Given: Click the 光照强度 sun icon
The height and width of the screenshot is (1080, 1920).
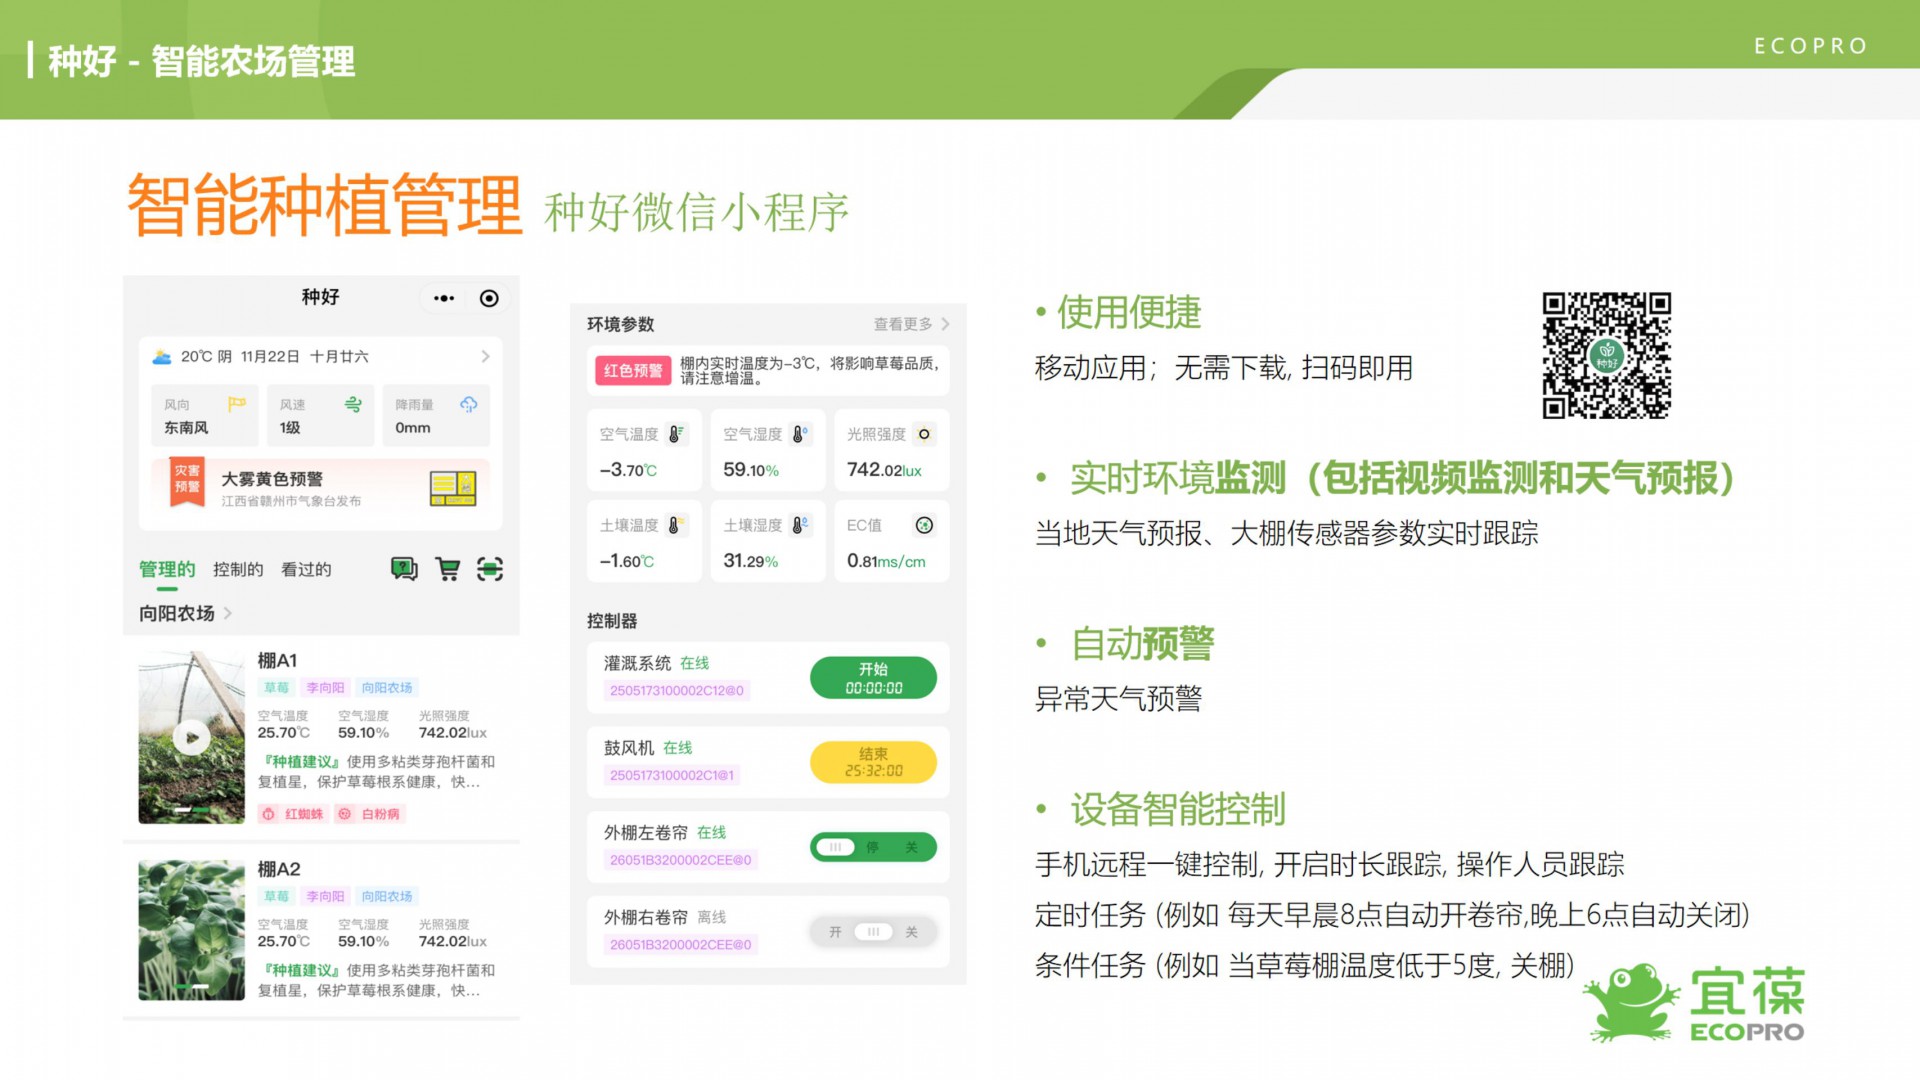Looking at the screenshot, I should click(x=924, y=434).
